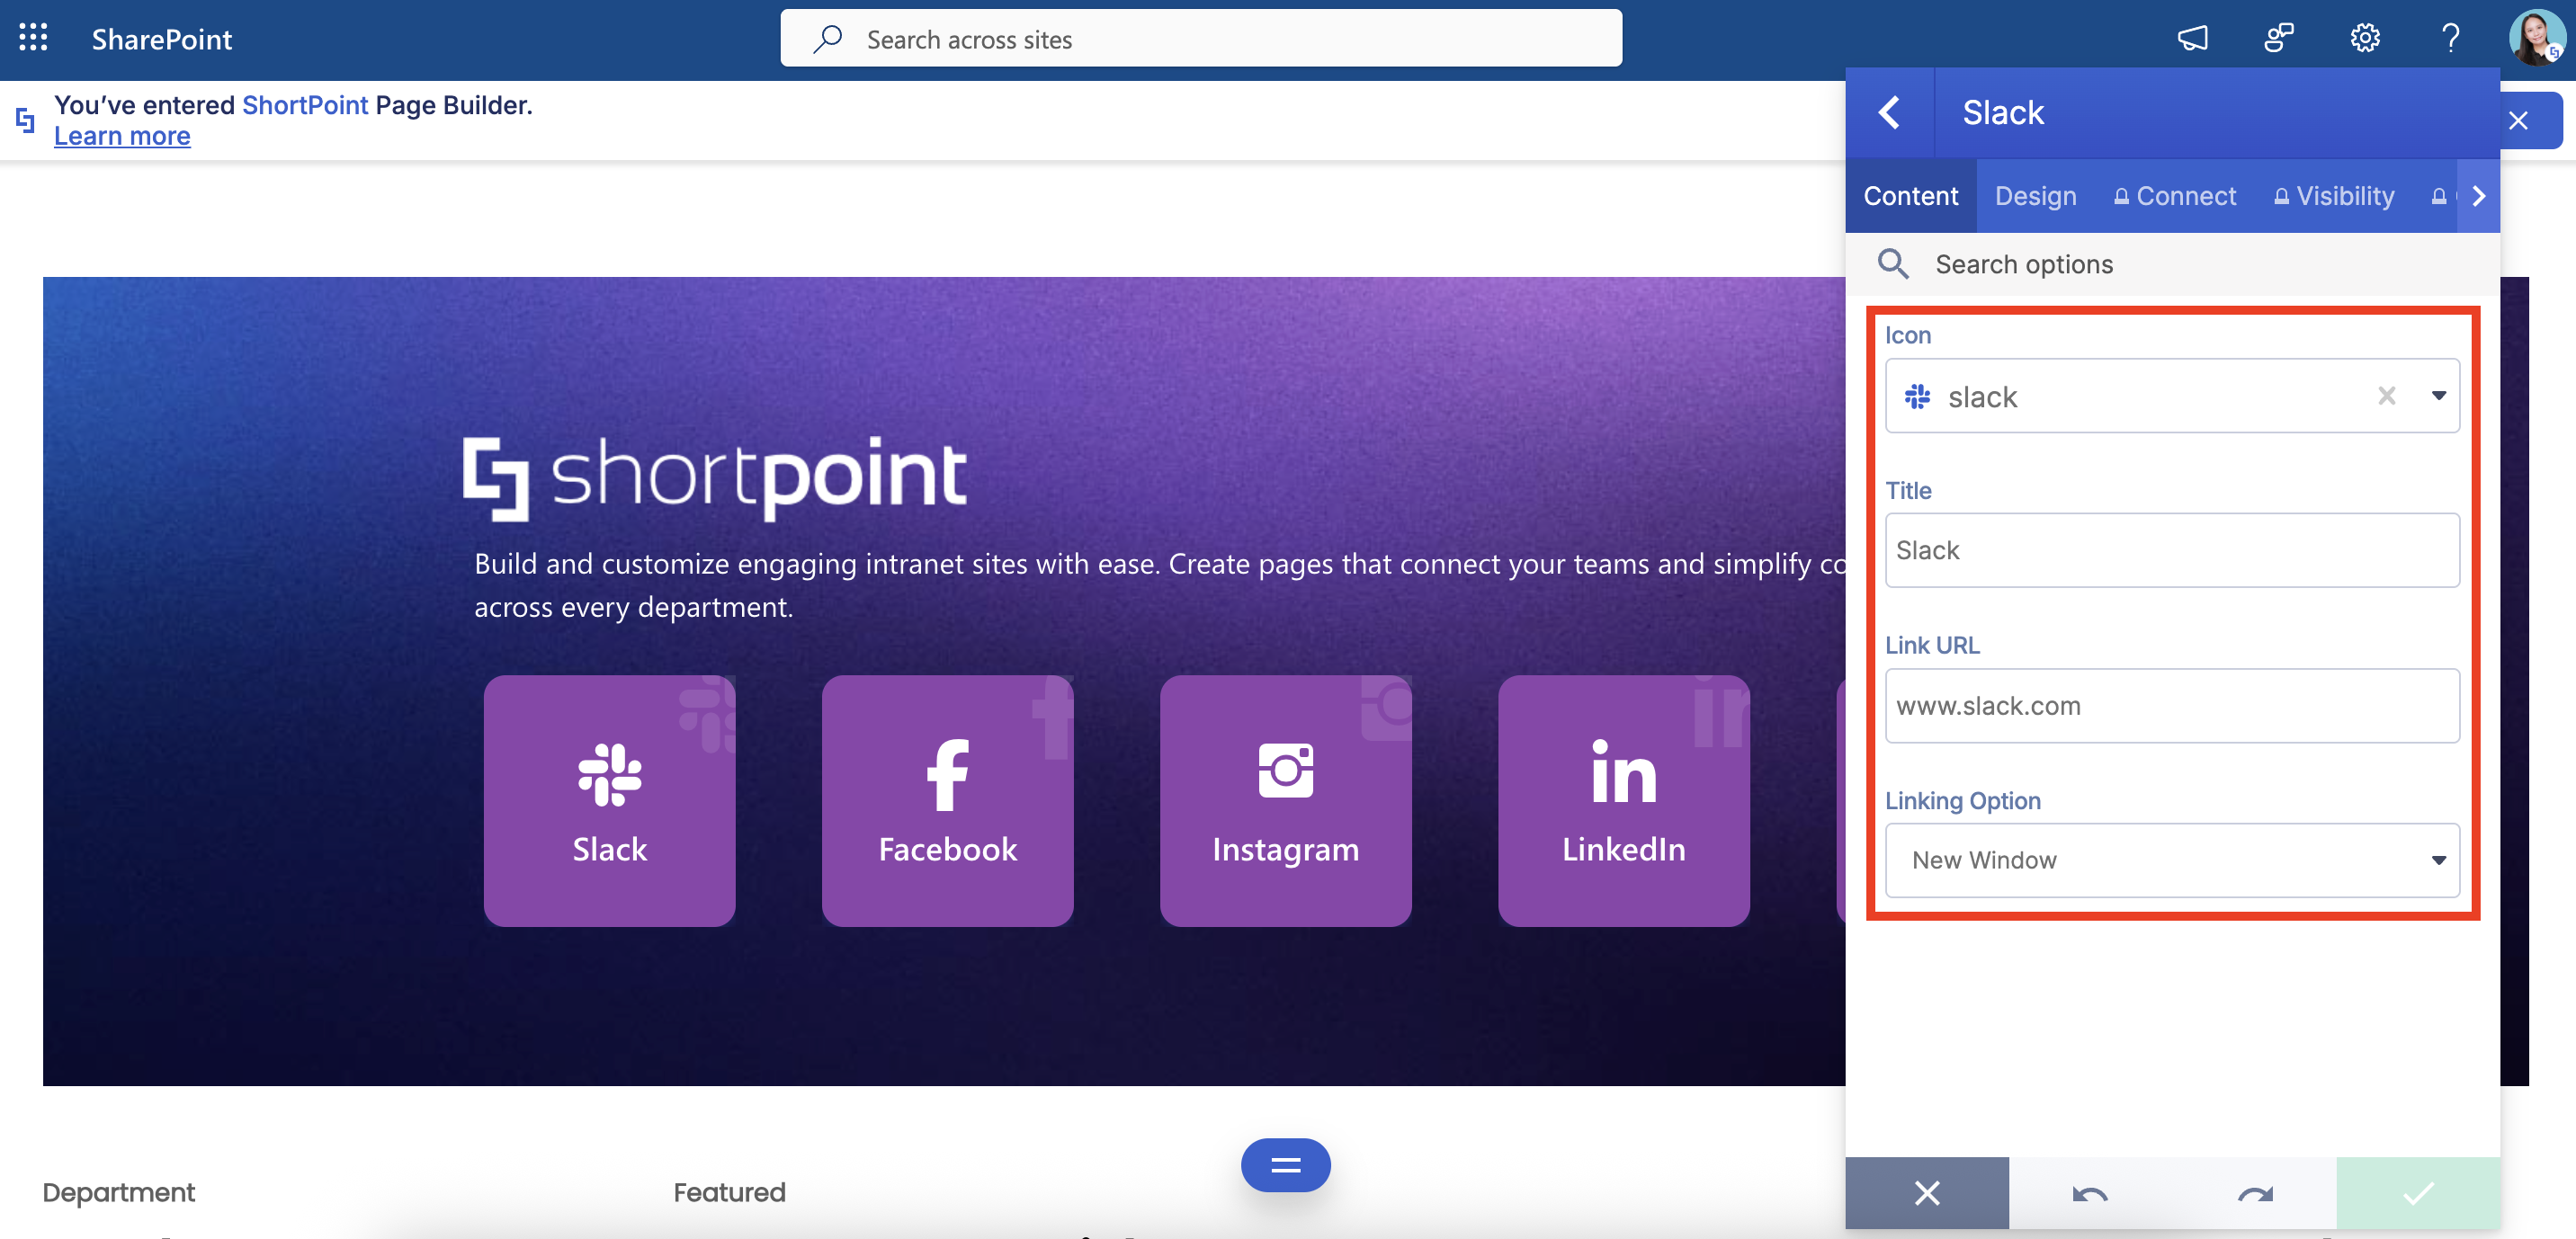Go back using the Slack panel arrow

point(1889,112)
